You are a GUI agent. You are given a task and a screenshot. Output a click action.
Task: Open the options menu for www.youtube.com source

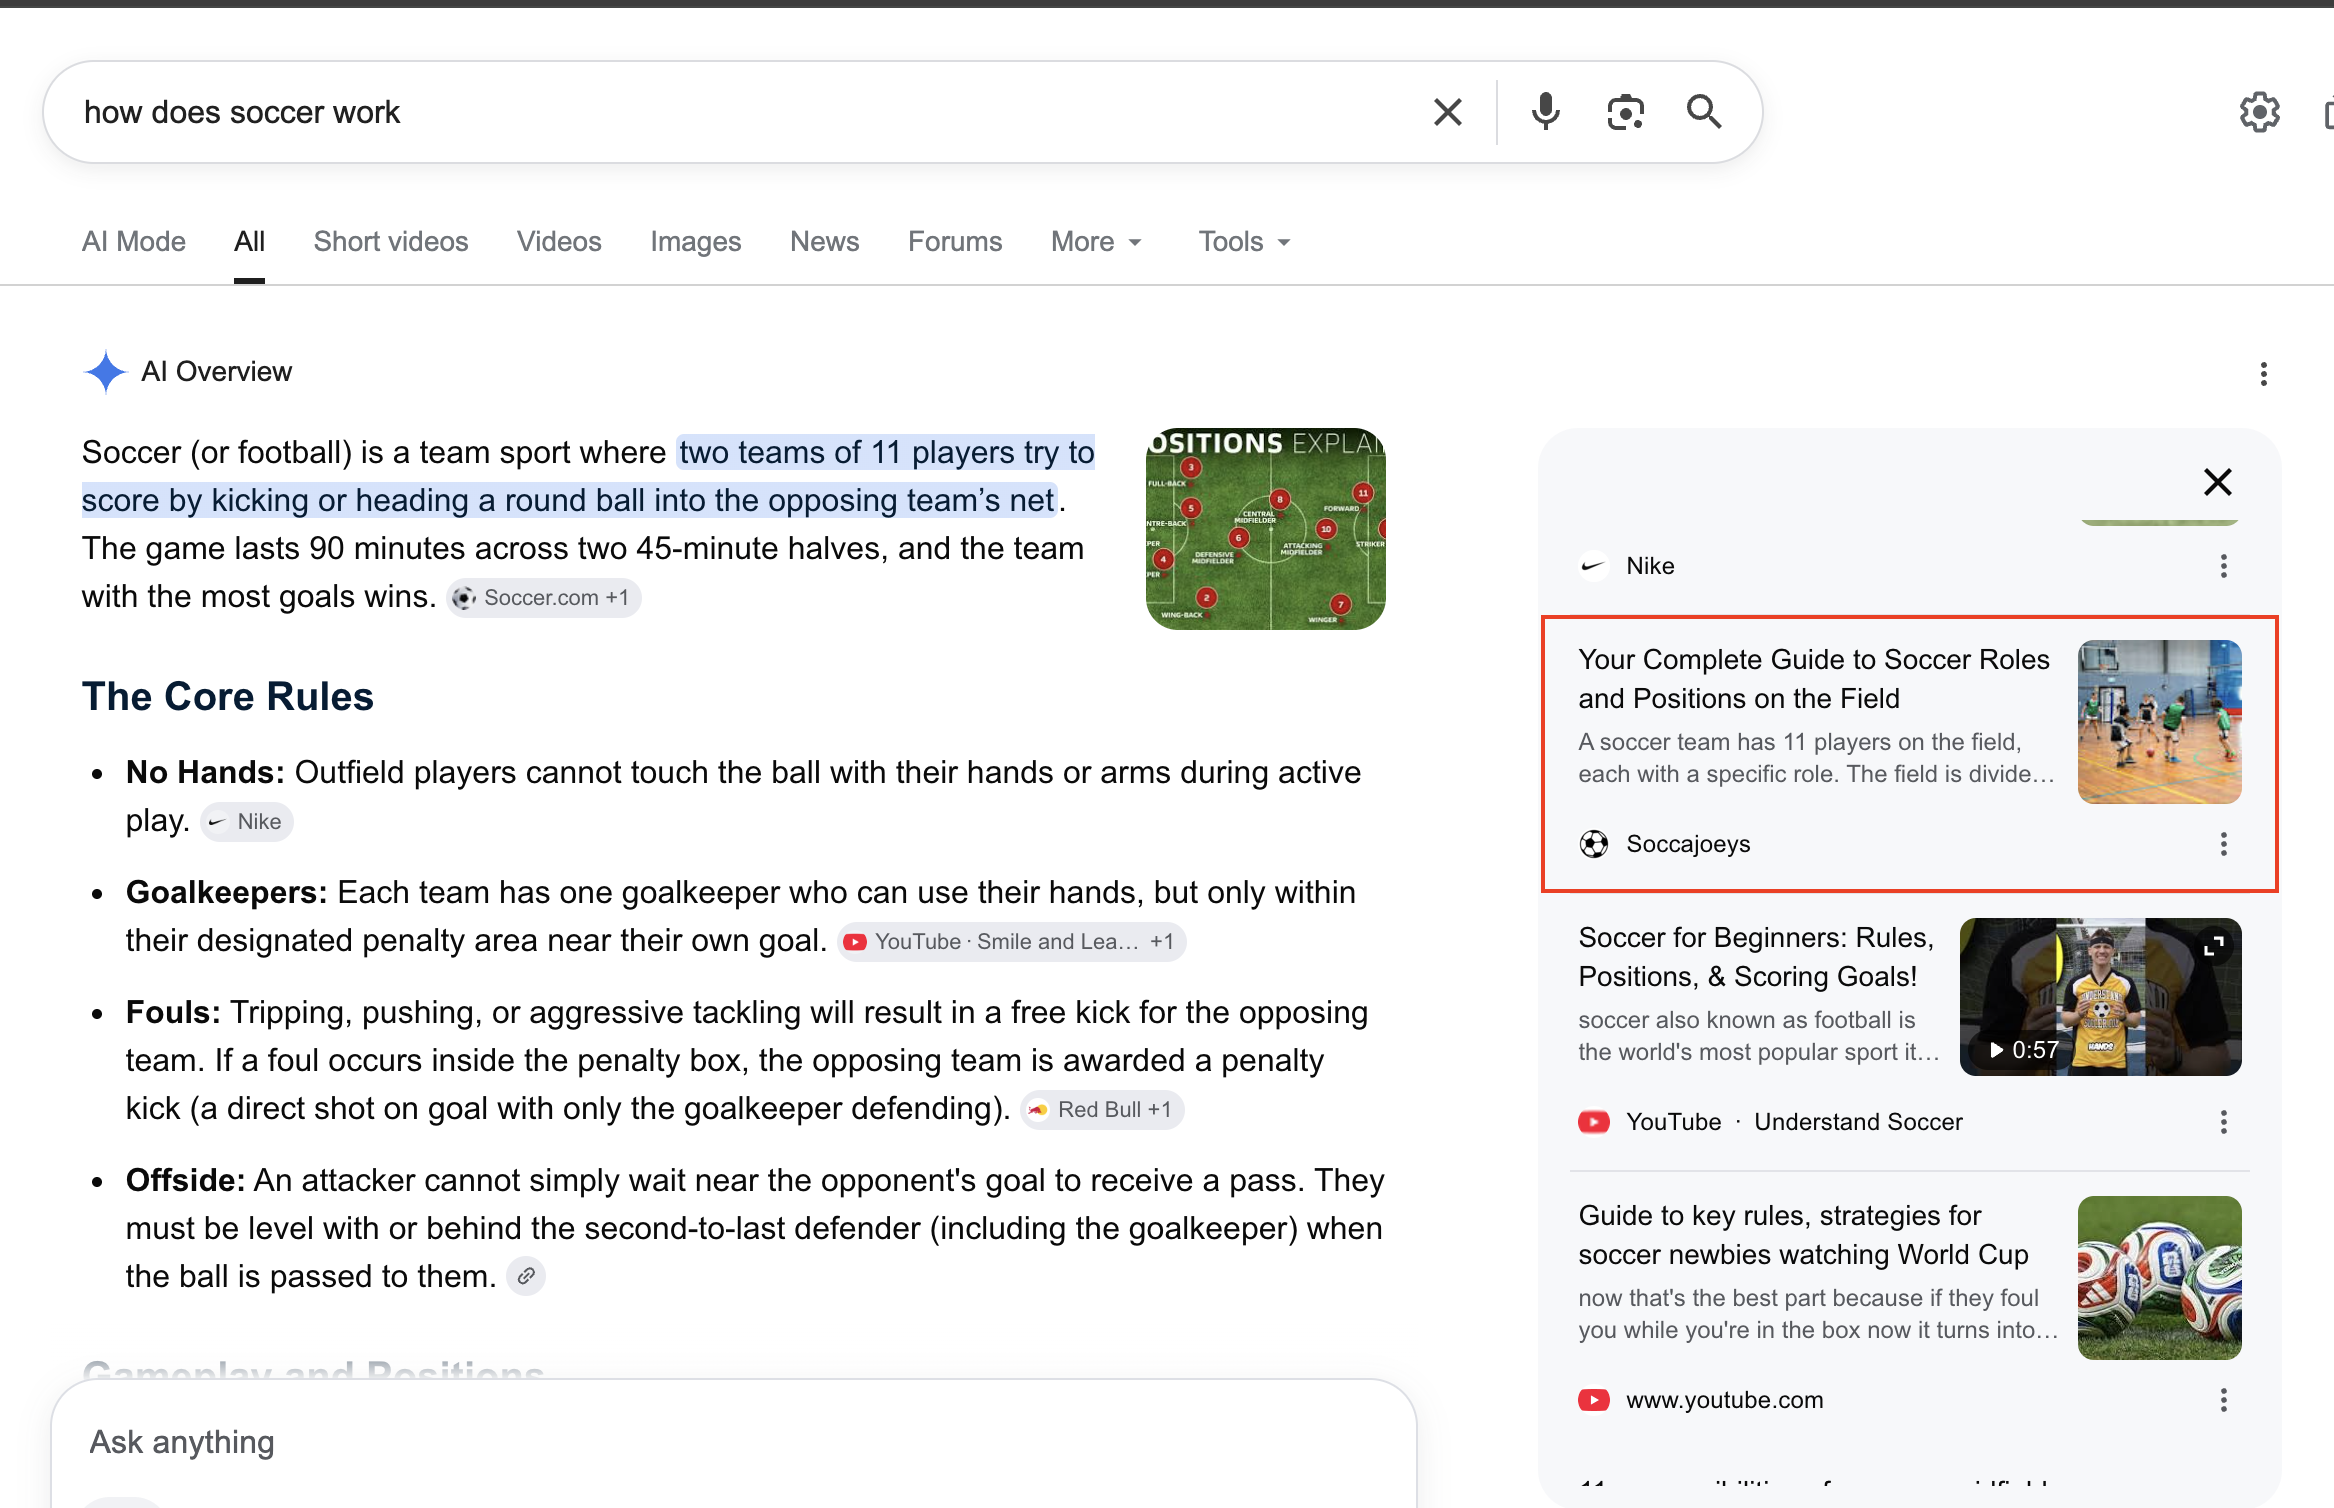(2223, 1400)
